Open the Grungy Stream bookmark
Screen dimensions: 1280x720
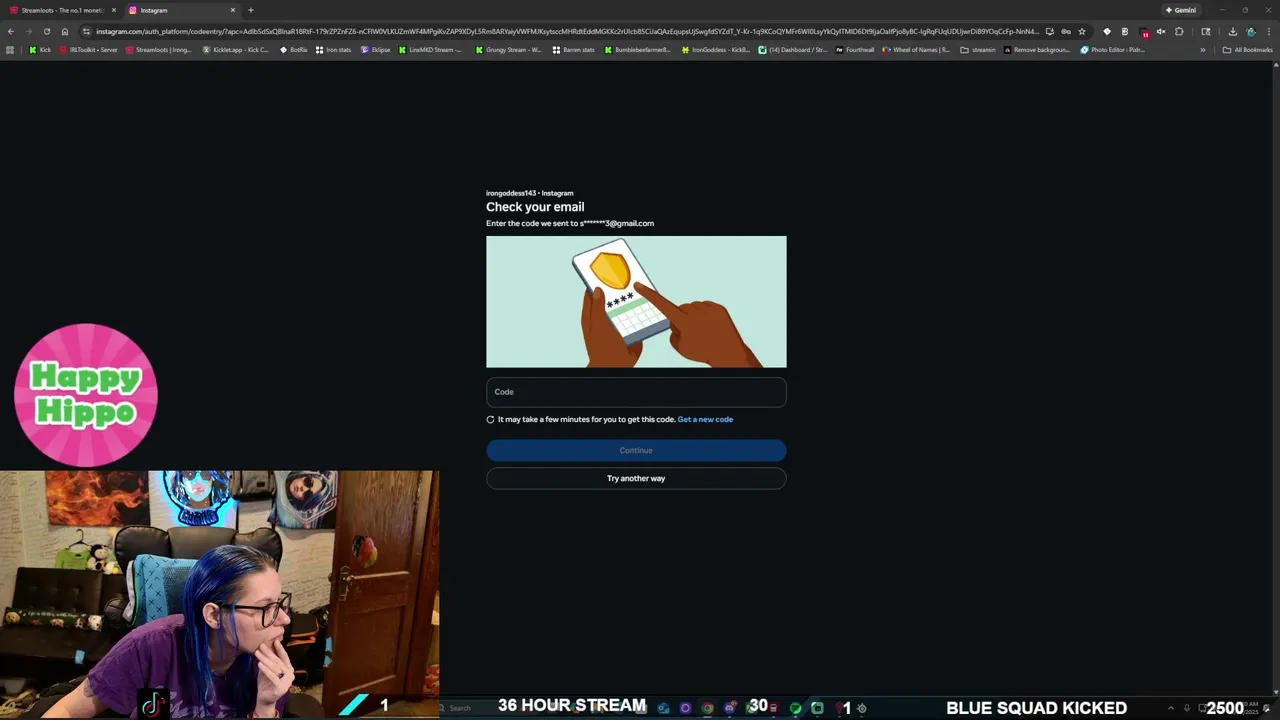tap(508, 49)
